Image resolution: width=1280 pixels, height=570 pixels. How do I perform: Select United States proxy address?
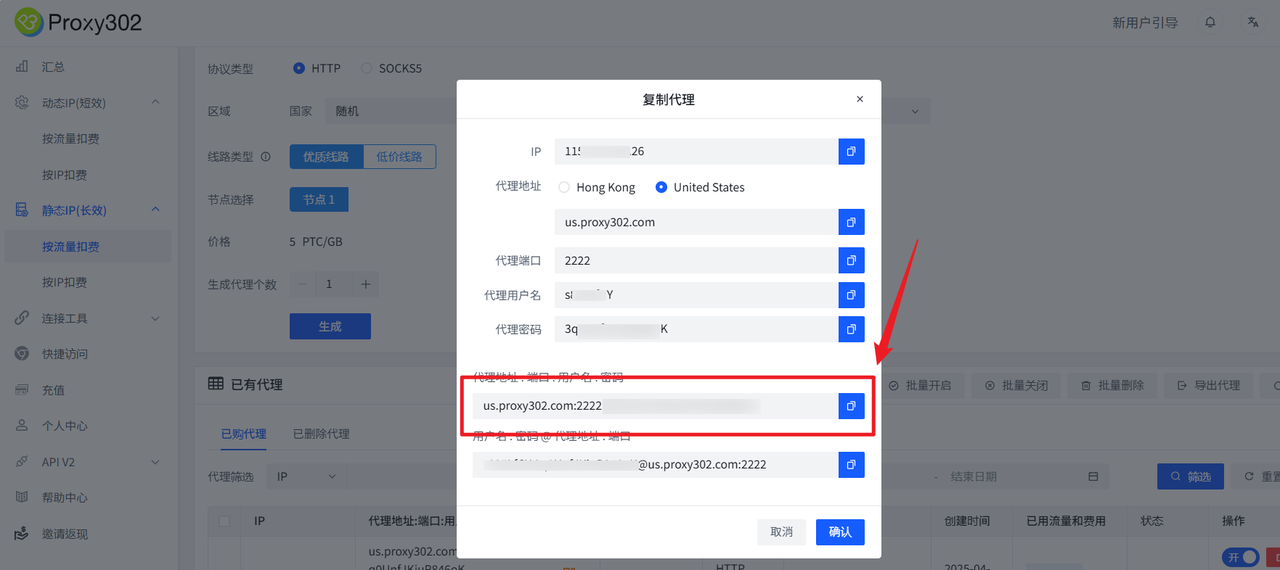(700, 187)
